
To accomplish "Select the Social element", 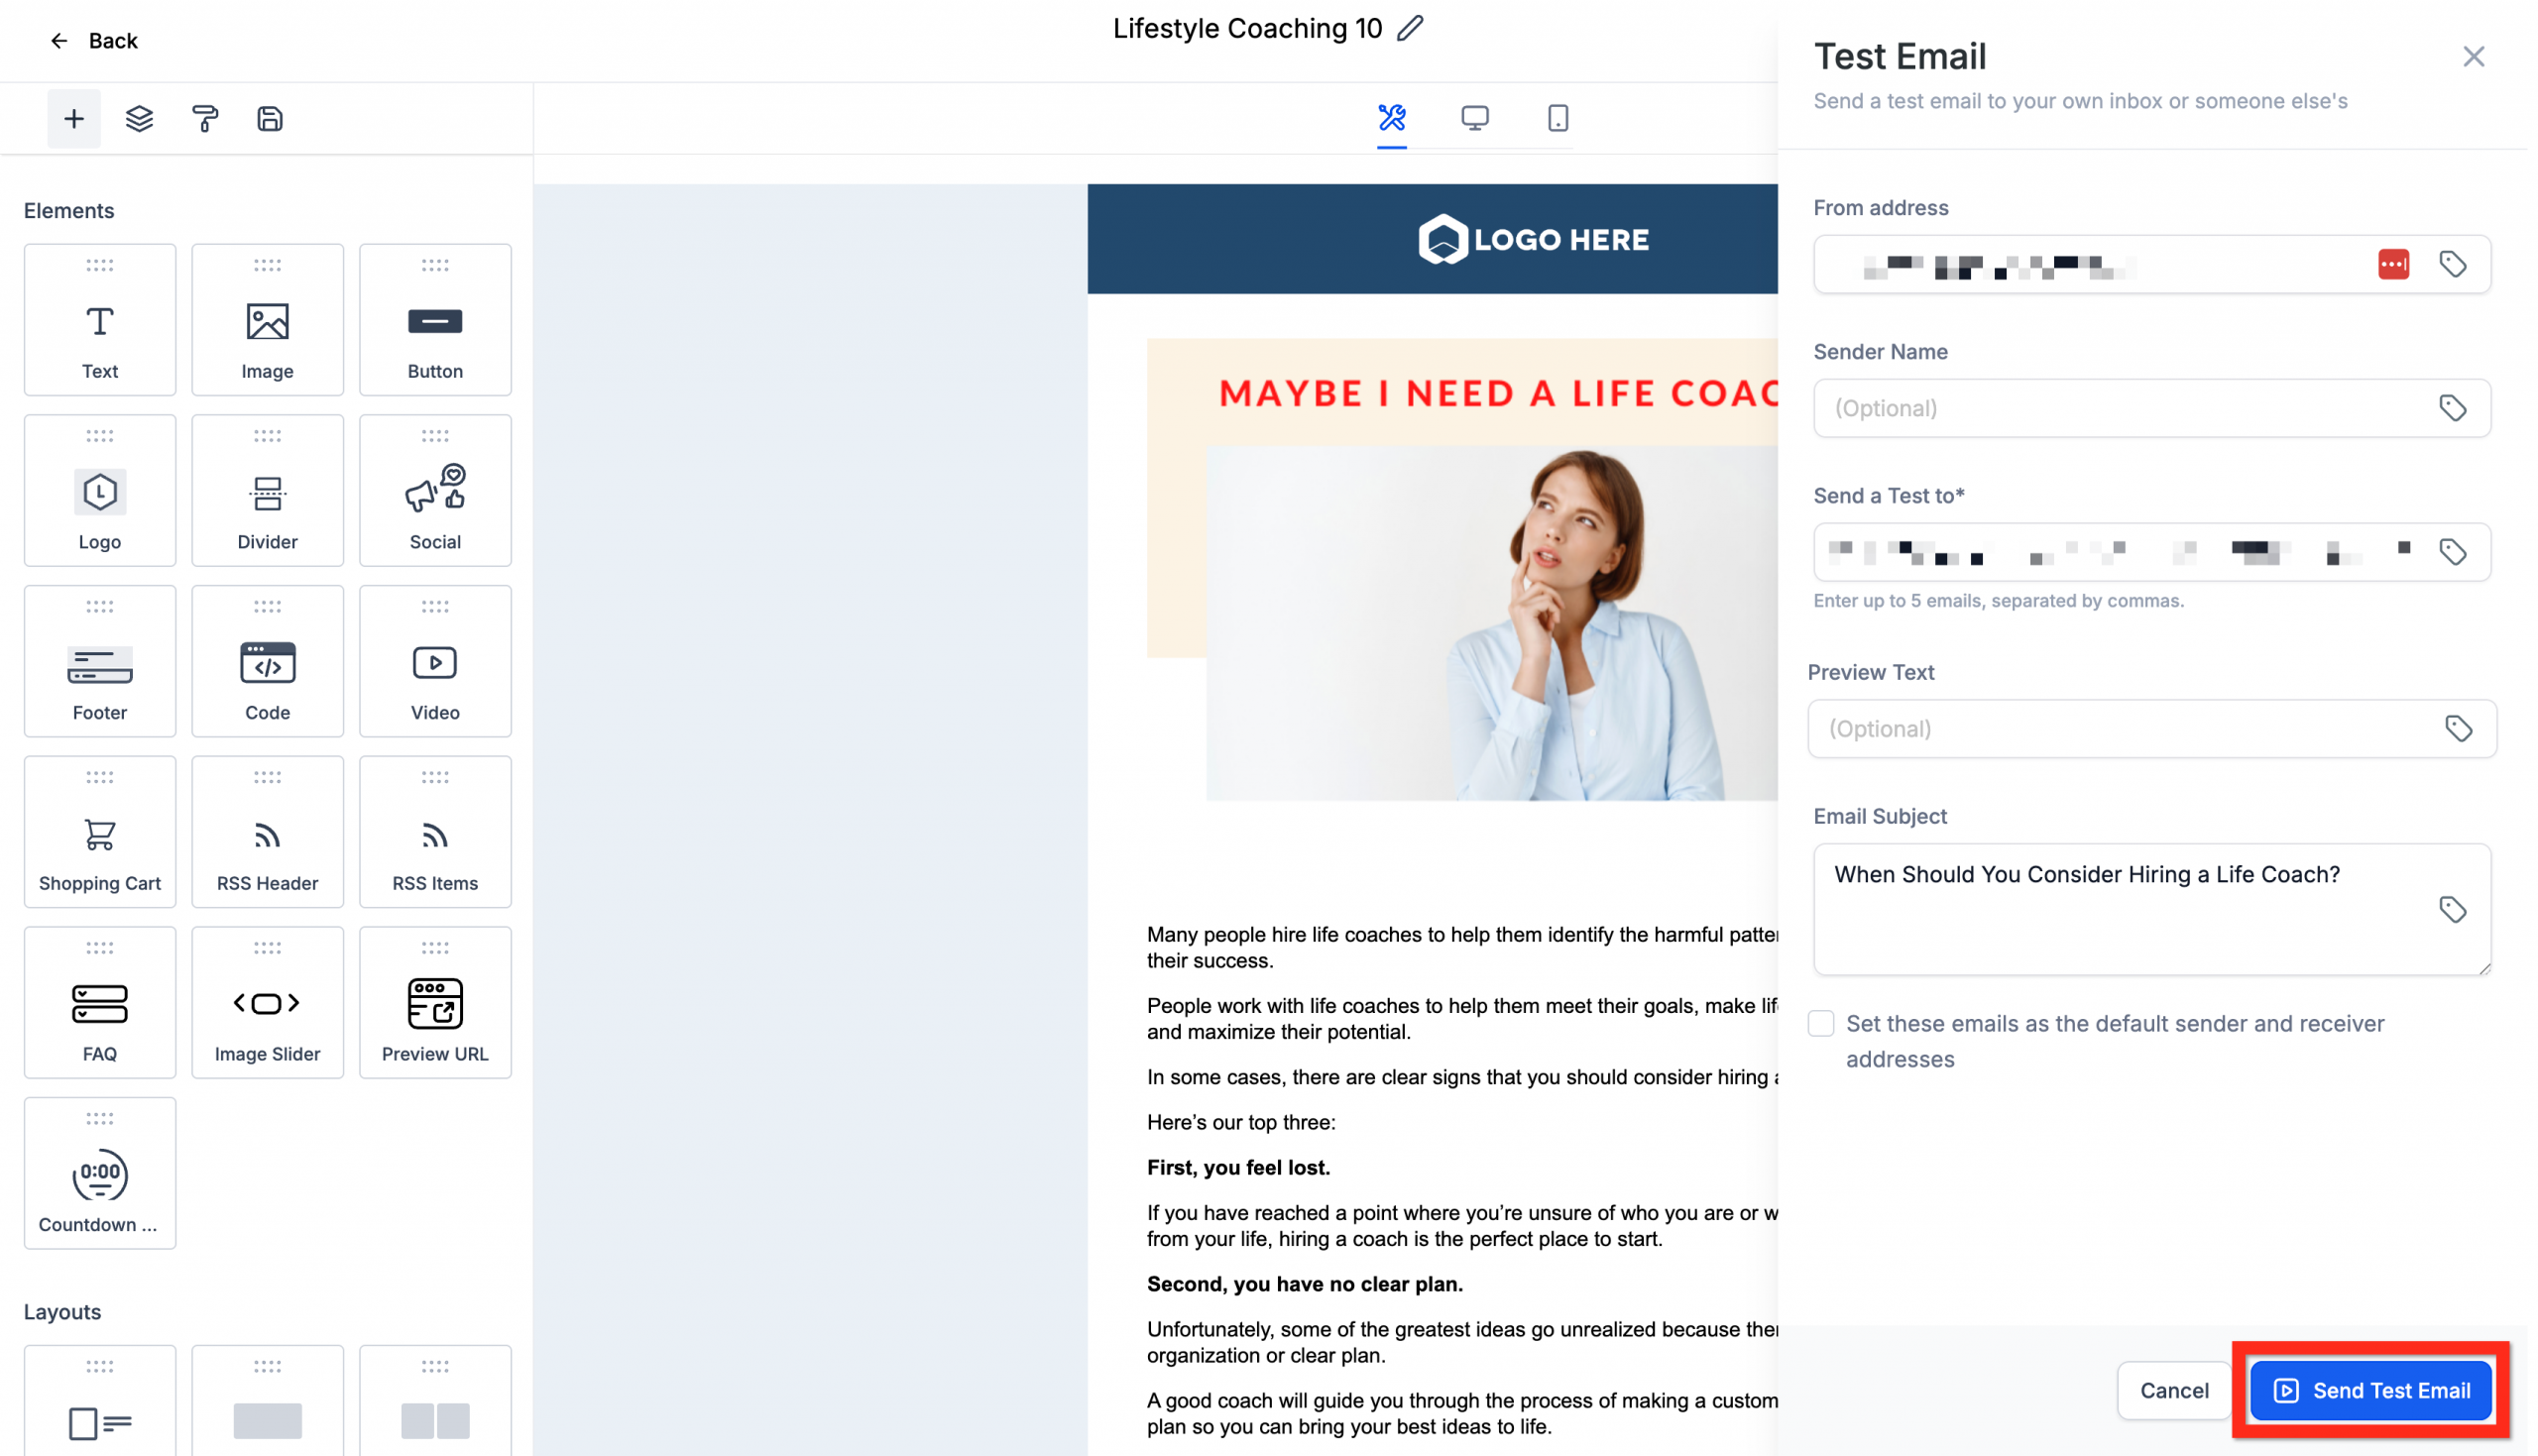I will pos(434,490).
